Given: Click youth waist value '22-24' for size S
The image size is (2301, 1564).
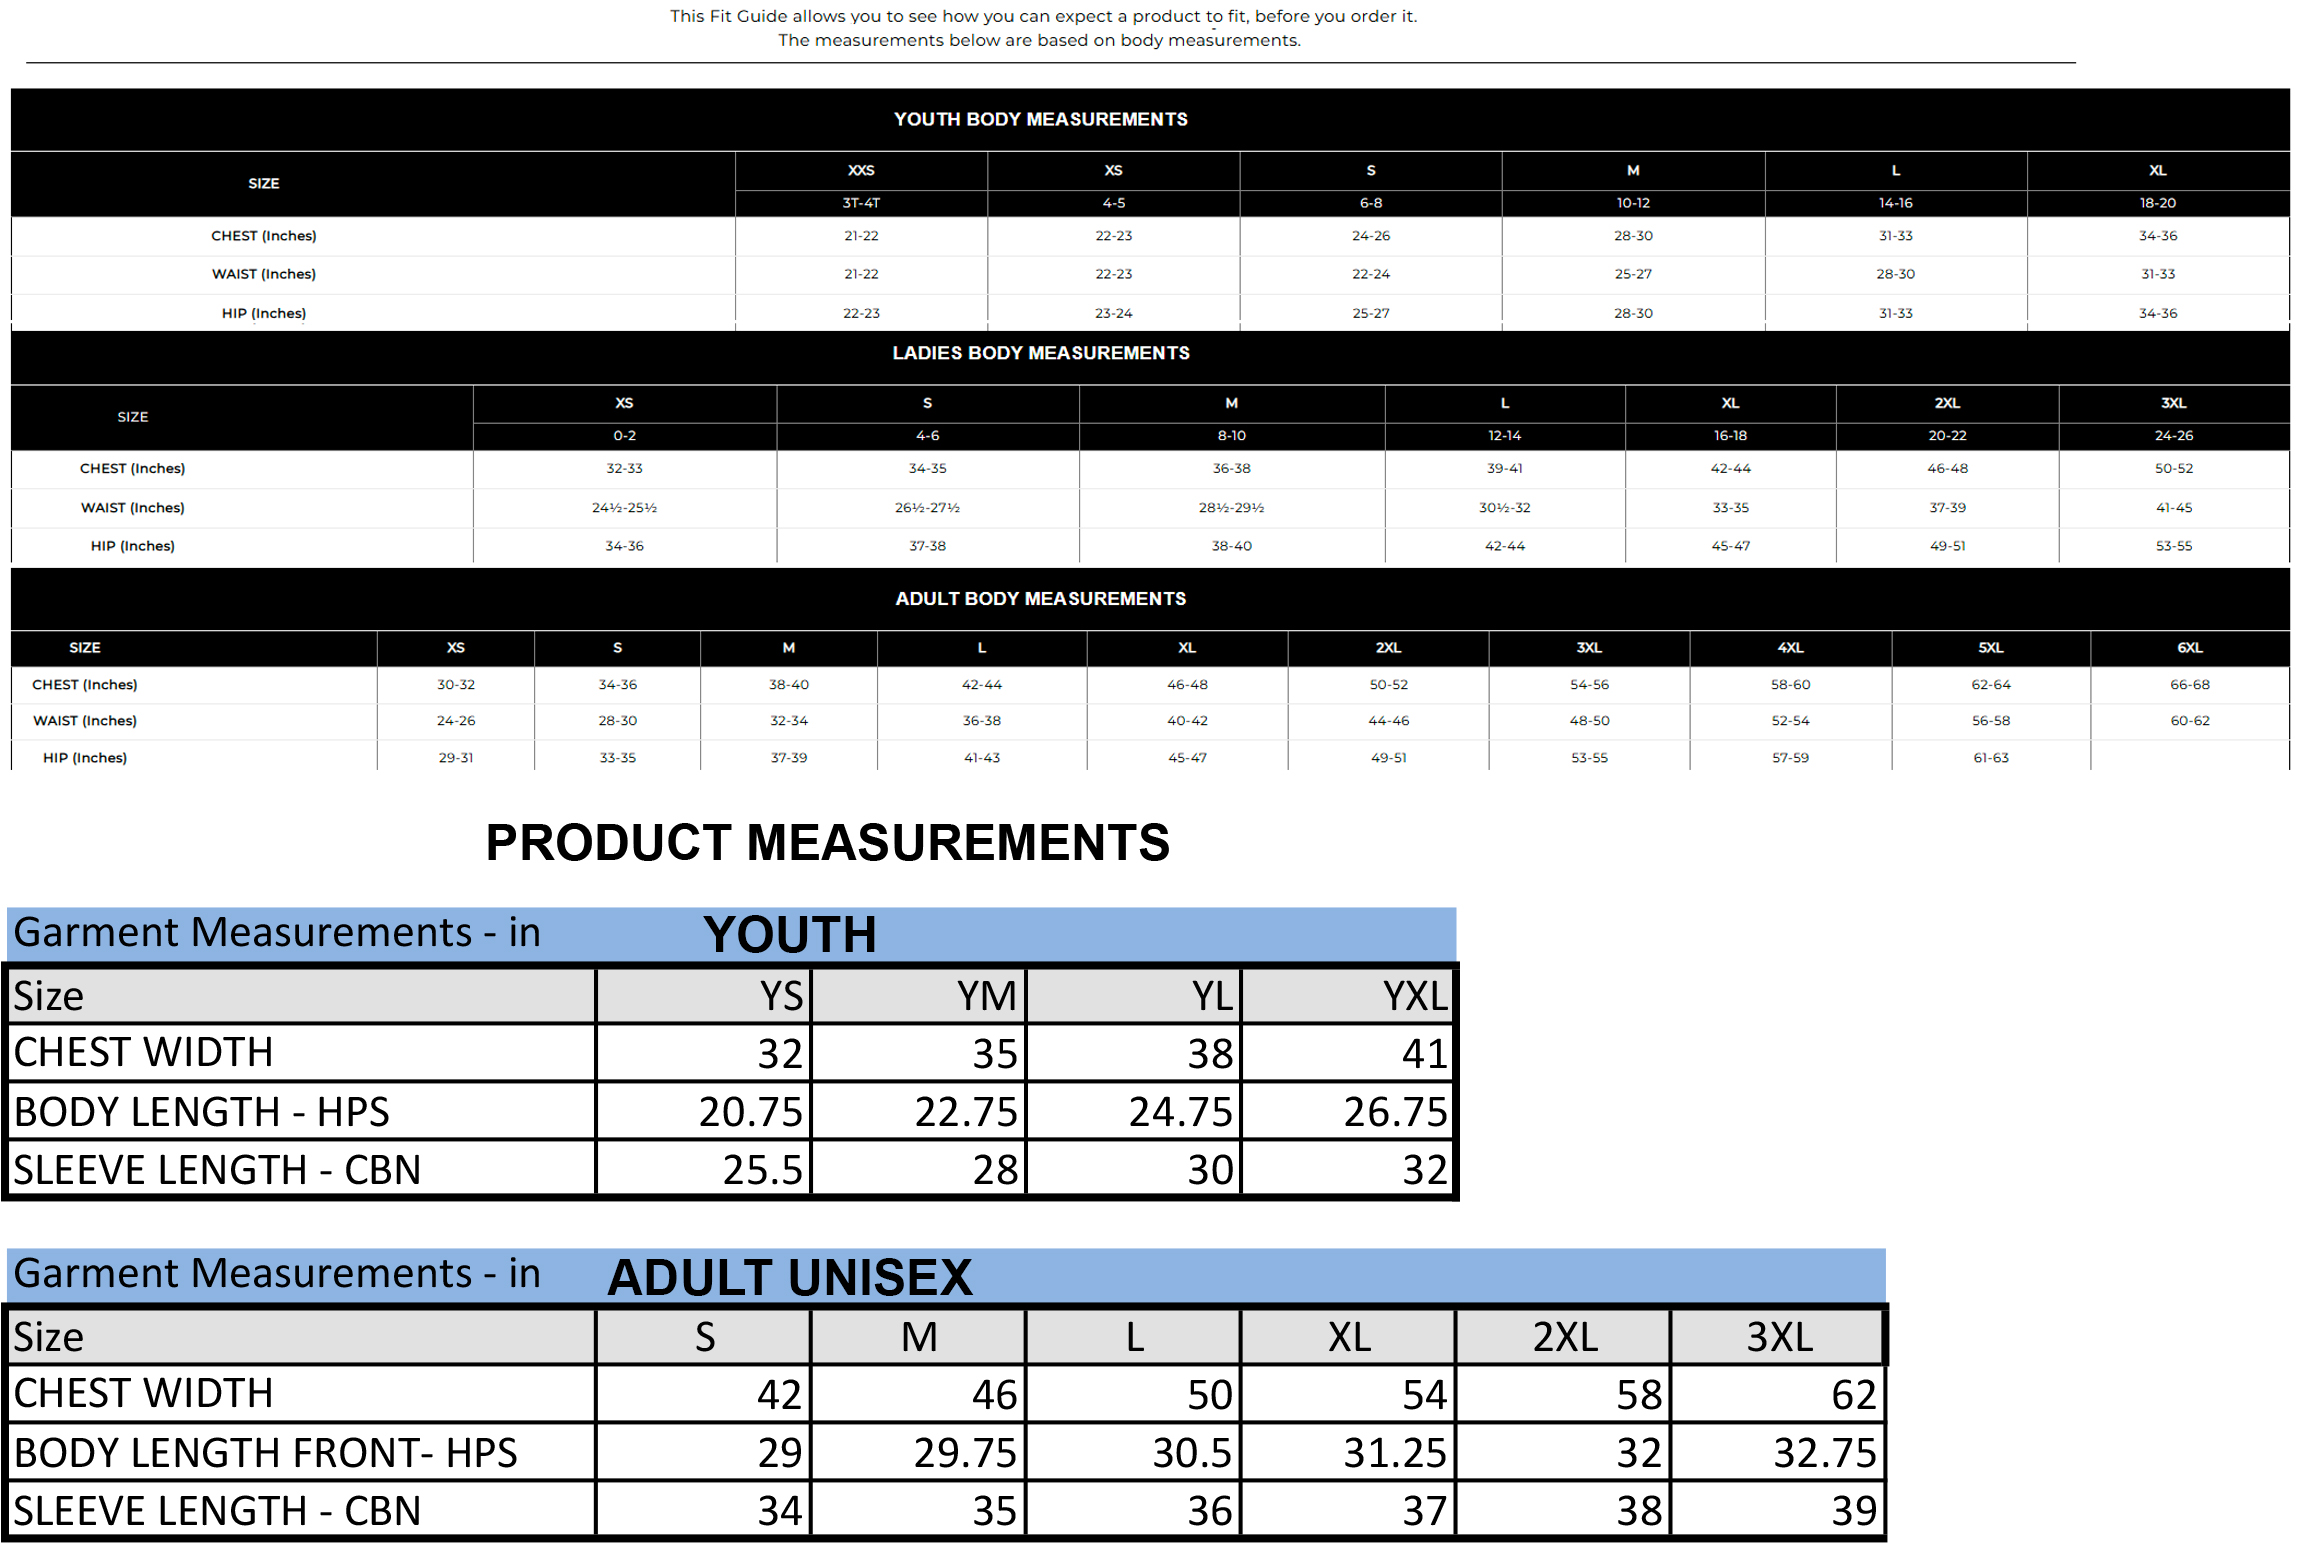Looking at the screenshot, I should tap(1370, 274).
